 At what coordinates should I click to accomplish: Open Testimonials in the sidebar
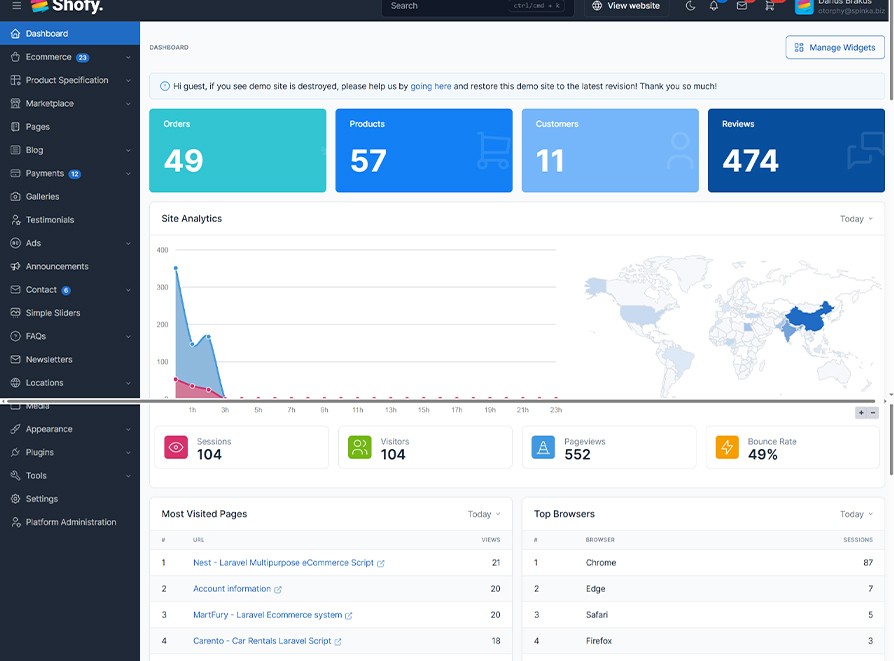tap(50, 220)
